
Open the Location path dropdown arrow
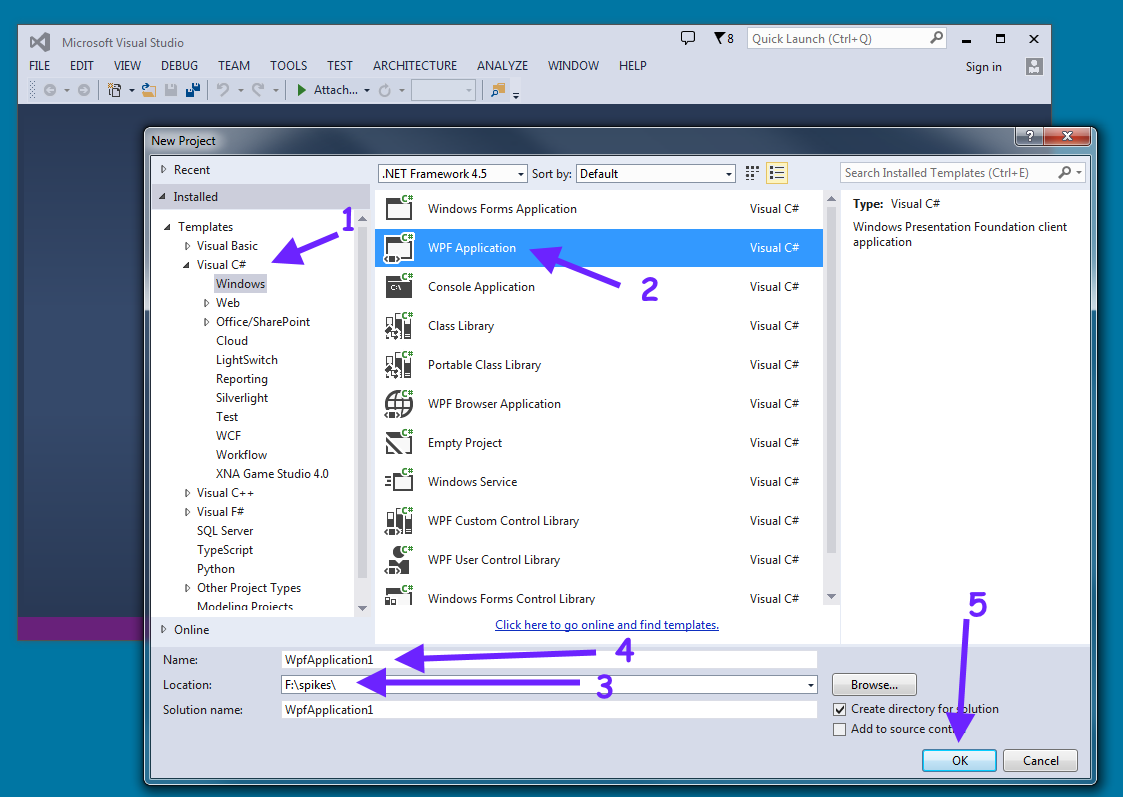point(810,685)
